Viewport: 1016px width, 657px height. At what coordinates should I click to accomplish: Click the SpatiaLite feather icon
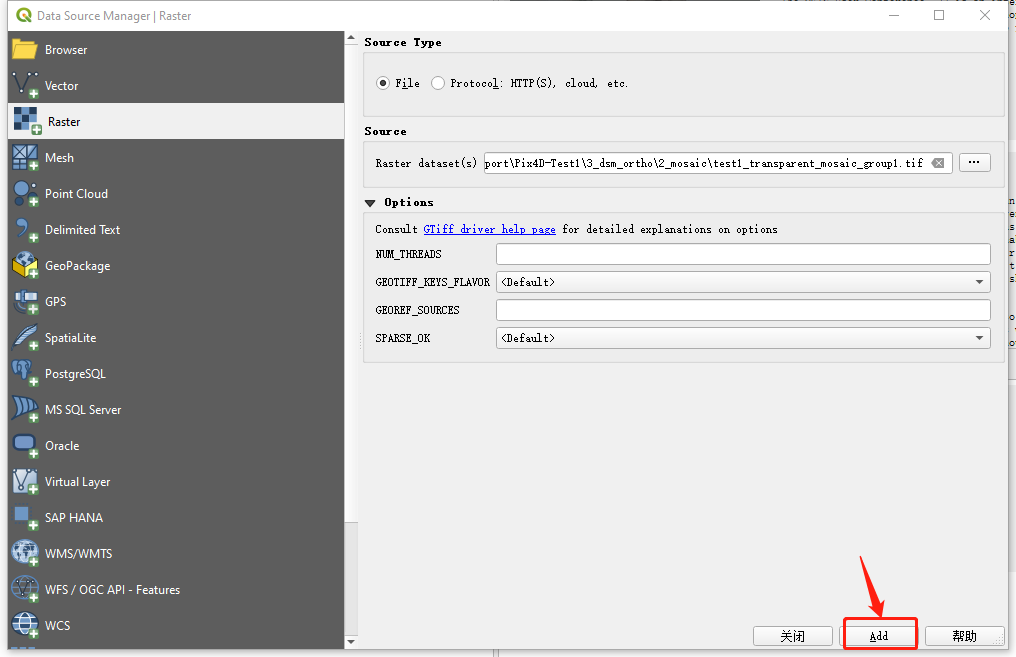coord(25,338)
